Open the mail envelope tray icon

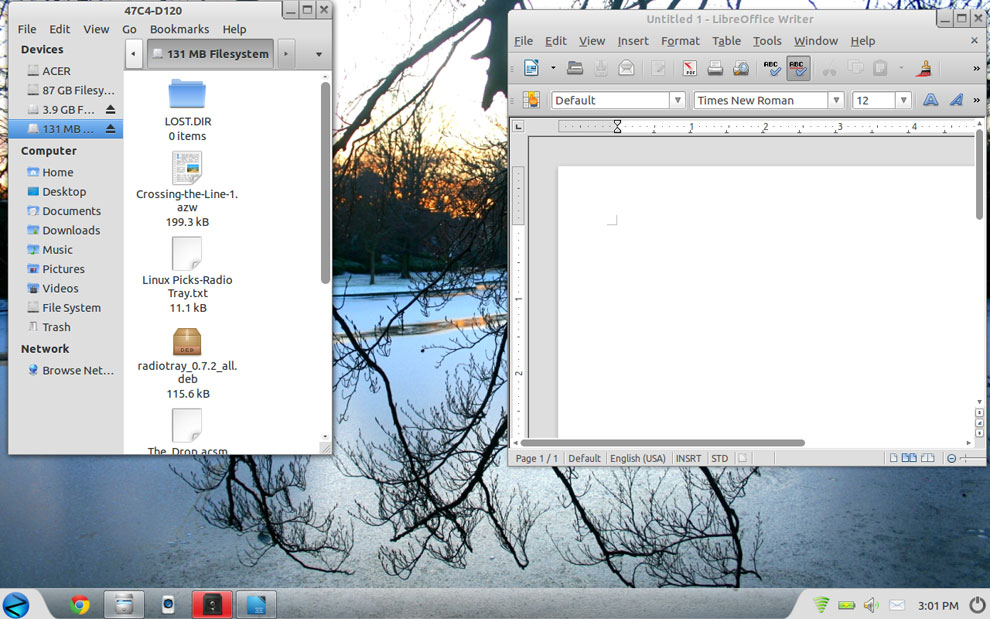tap(897, 606)
